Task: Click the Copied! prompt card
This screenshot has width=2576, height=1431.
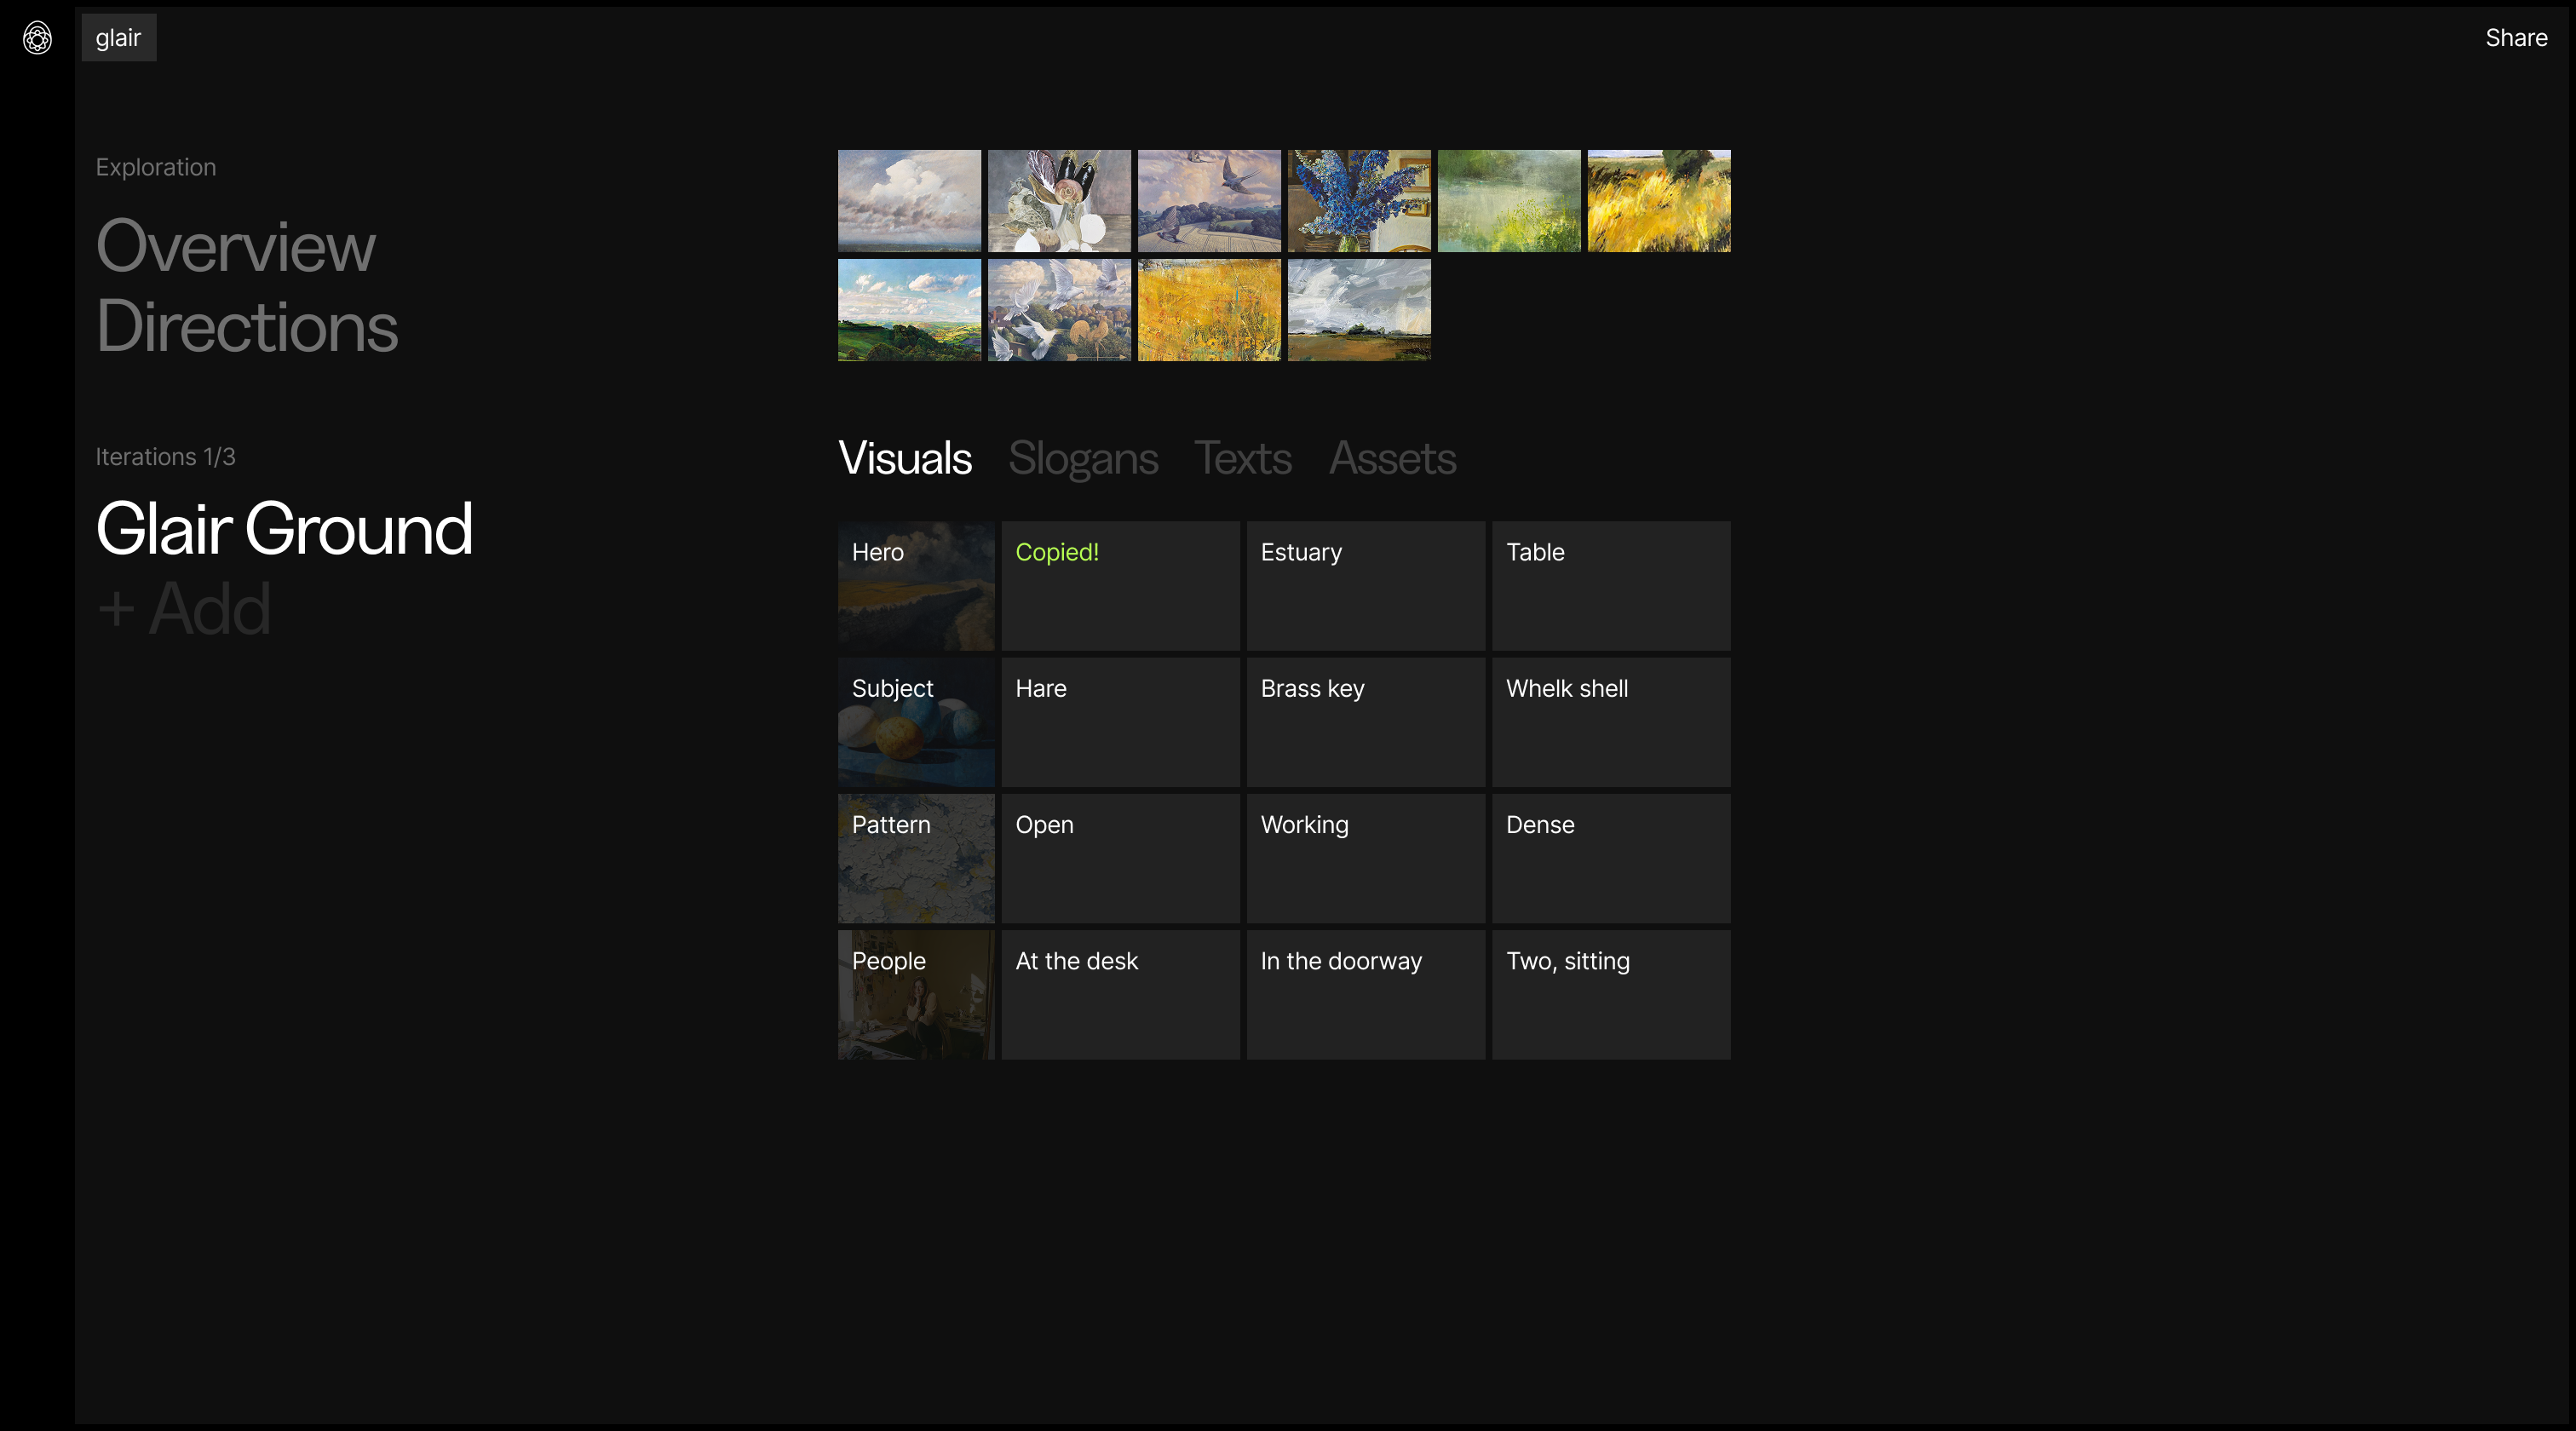Action: point(1121,586)
